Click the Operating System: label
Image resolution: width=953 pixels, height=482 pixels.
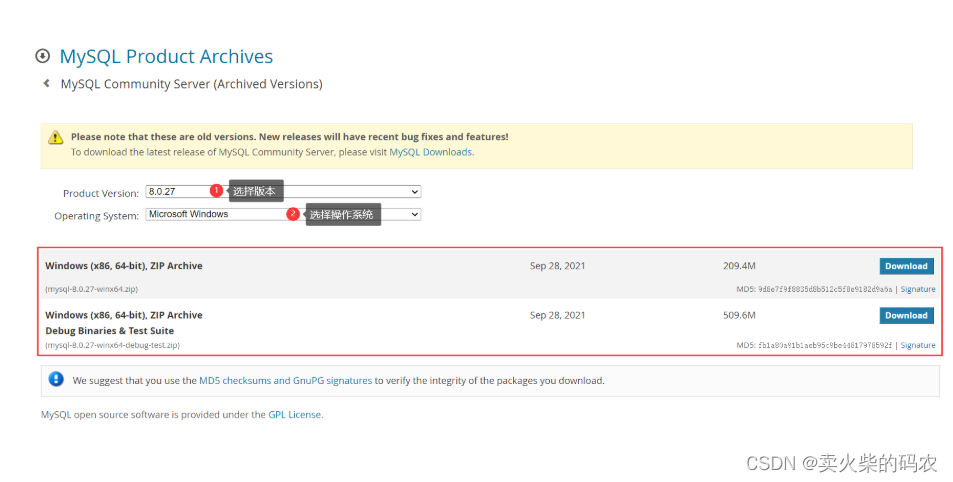(x=97, y=216)
